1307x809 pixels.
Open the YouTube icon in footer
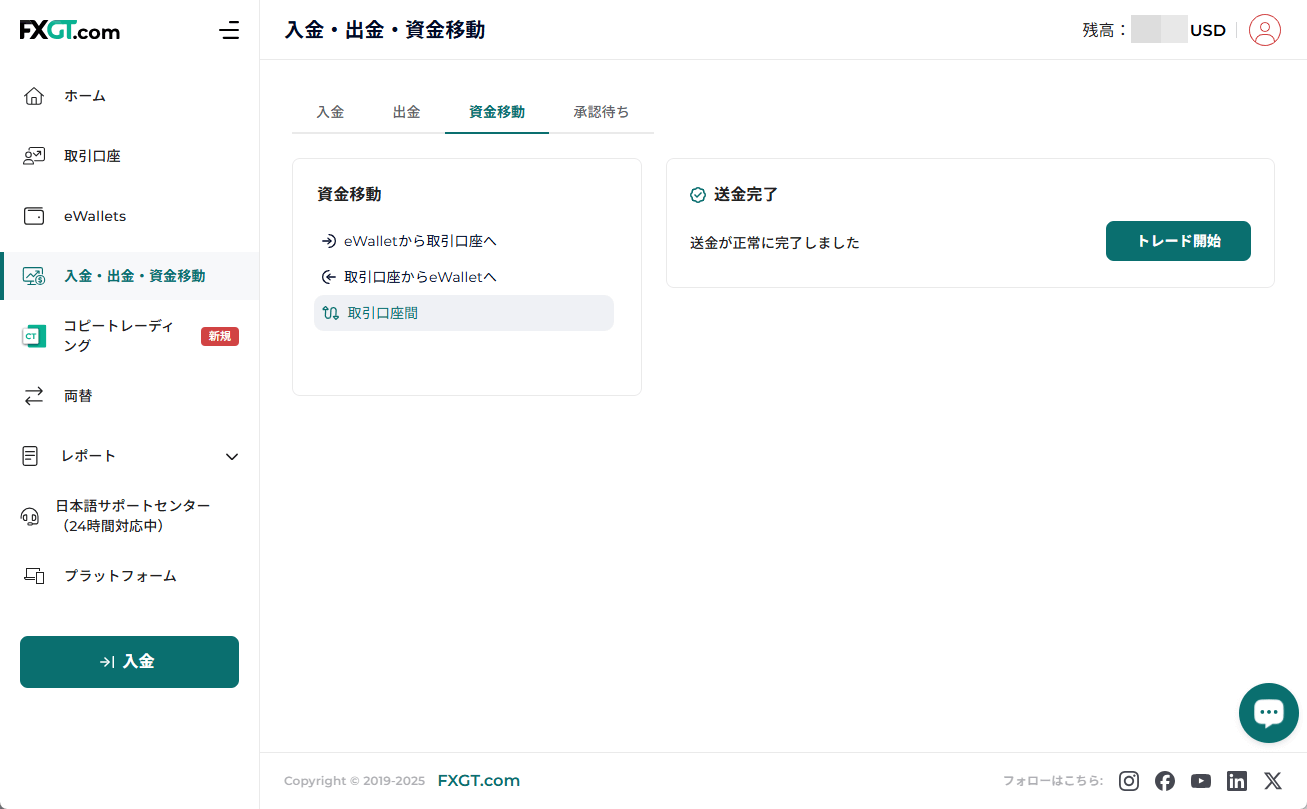pos(1201,781)
